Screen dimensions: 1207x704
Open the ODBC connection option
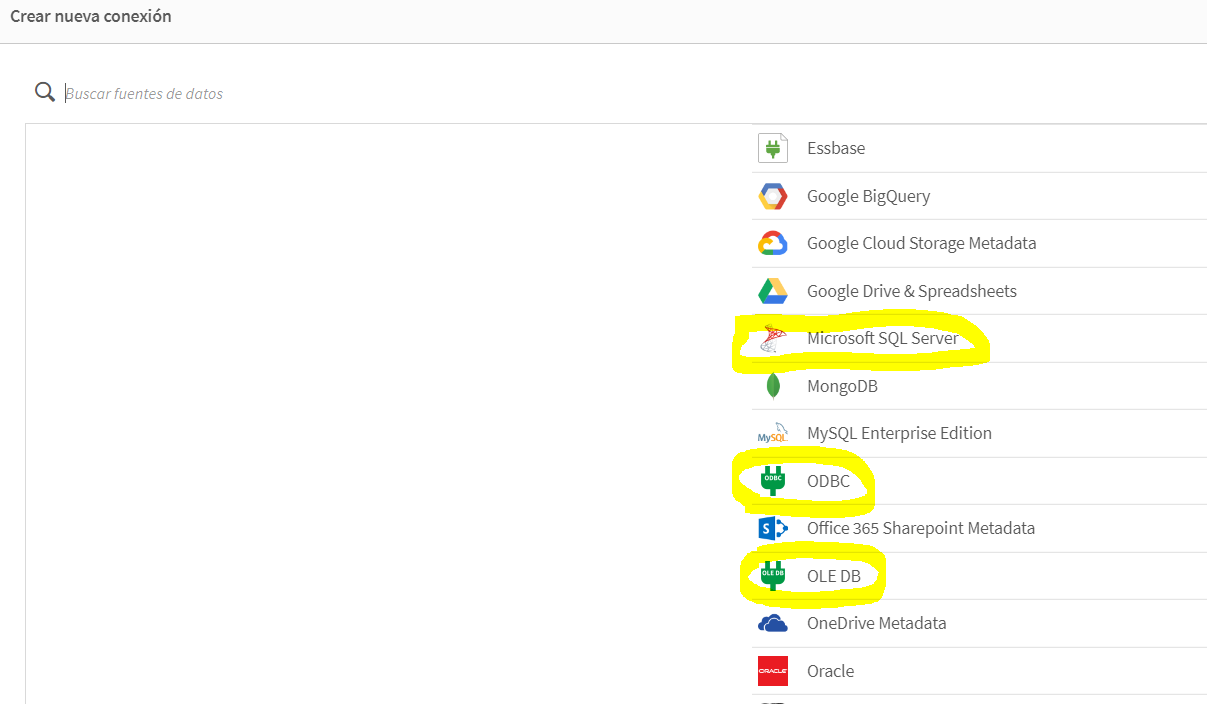[x=829, y=480]
